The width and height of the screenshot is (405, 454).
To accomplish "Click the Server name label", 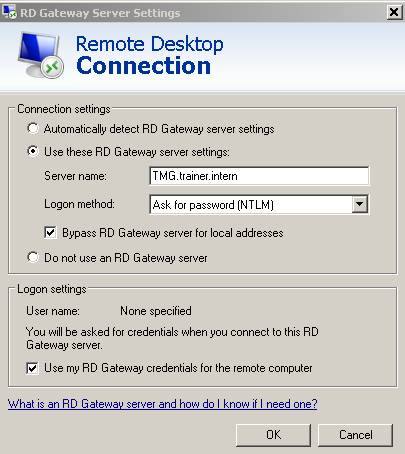I will point(75,176).
